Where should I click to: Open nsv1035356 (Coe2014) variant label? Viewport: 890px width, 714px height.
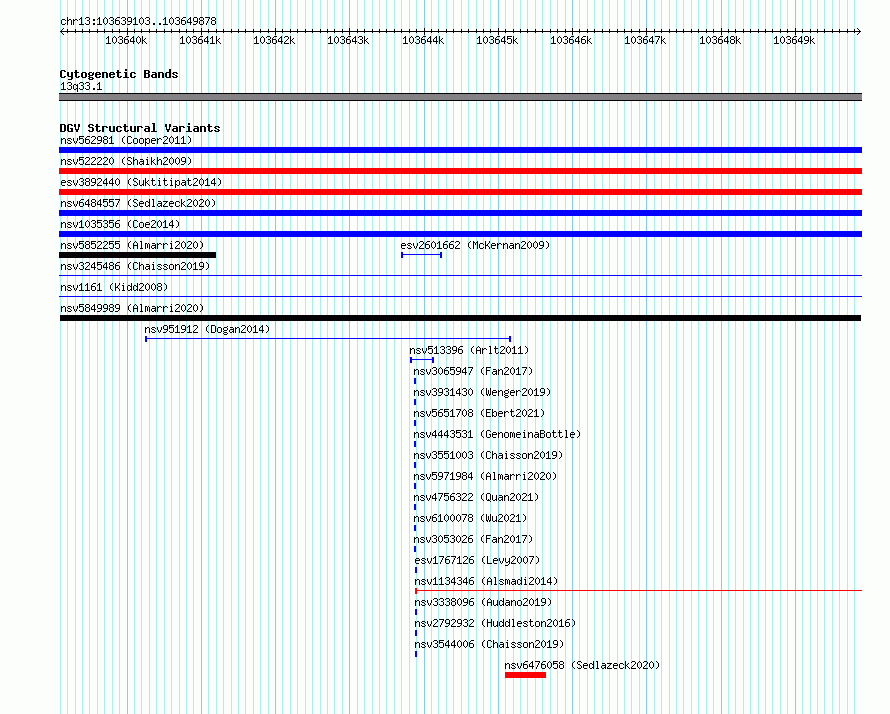tap(120, 224)
